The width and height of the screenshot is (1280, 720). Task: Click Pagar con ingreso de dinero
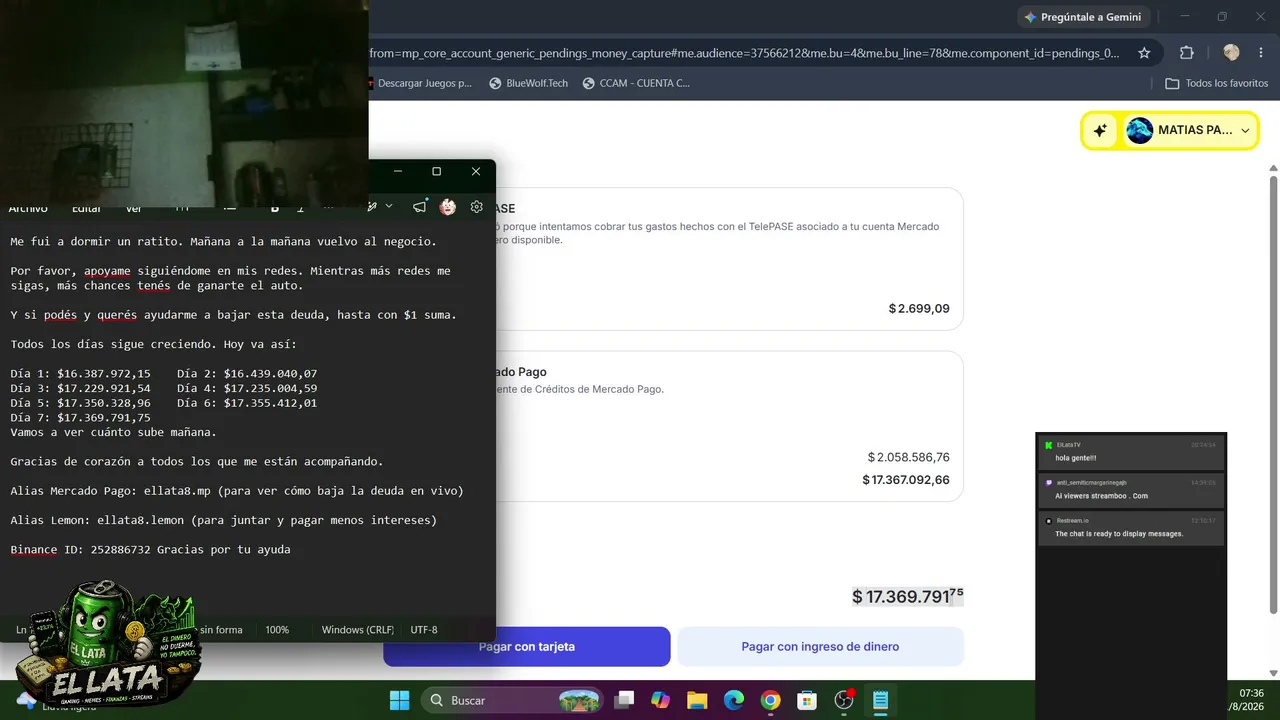tap(820, 647)
